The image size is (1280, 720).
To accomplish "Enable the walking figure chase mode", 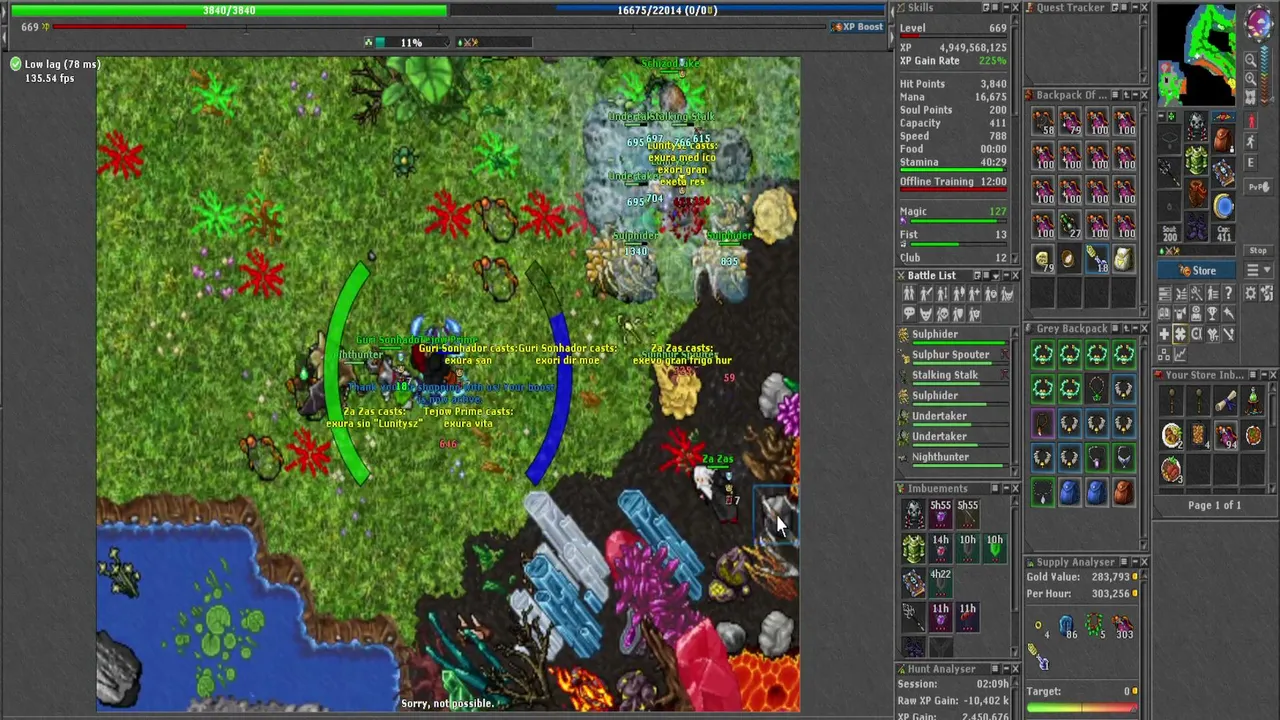I will tap(1250, 143).
